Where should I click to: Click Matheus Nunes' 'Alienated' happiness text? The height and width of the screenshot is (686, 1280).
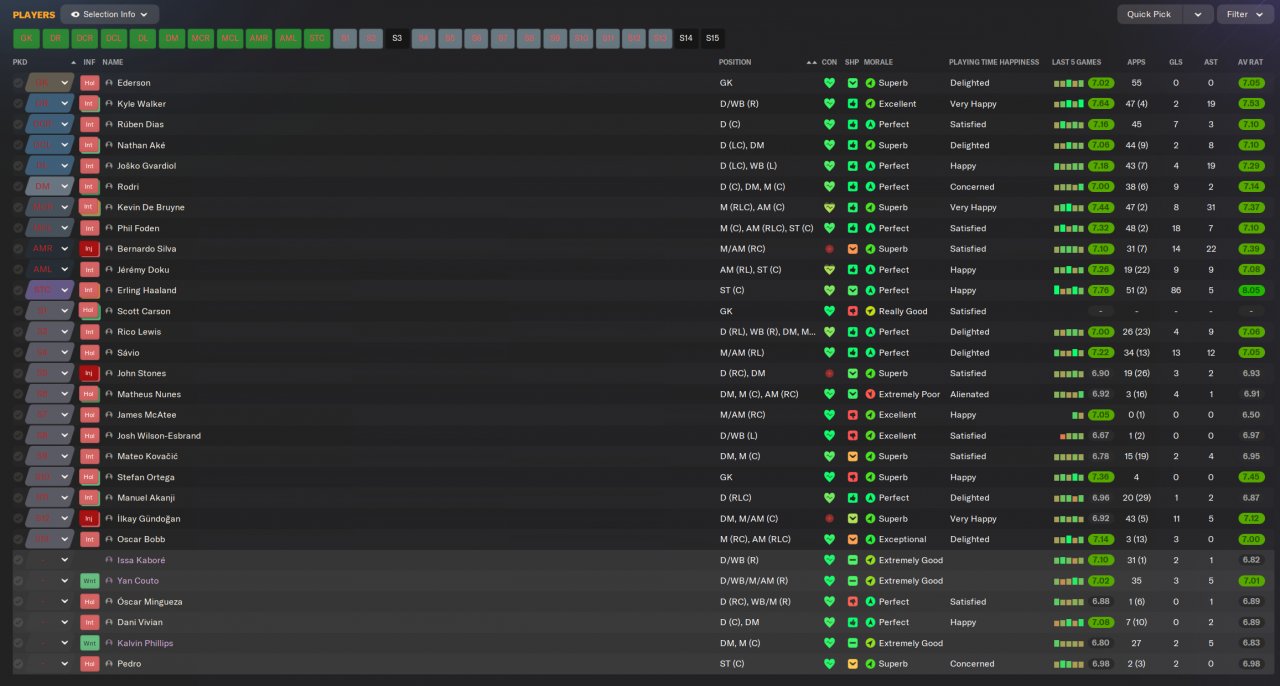969,394
